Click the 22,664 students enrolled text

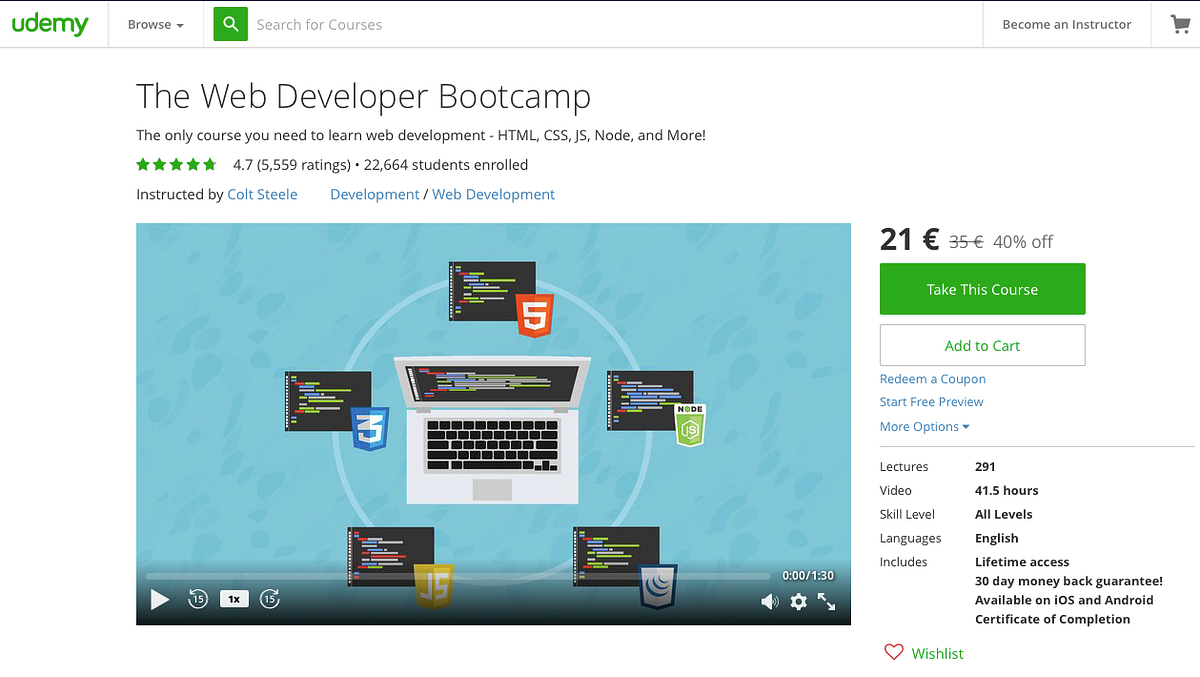pyautogui.click(x=446, y=165)
